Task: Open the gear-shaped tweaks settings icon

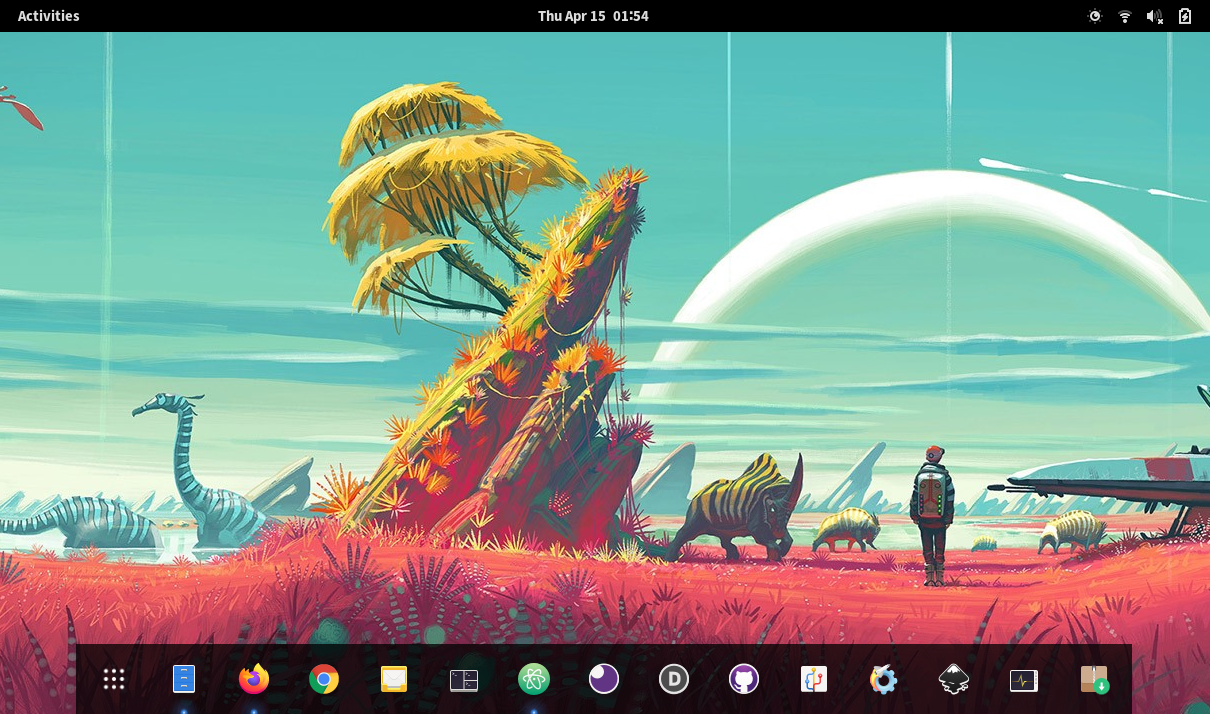Action: pos(884,680)
